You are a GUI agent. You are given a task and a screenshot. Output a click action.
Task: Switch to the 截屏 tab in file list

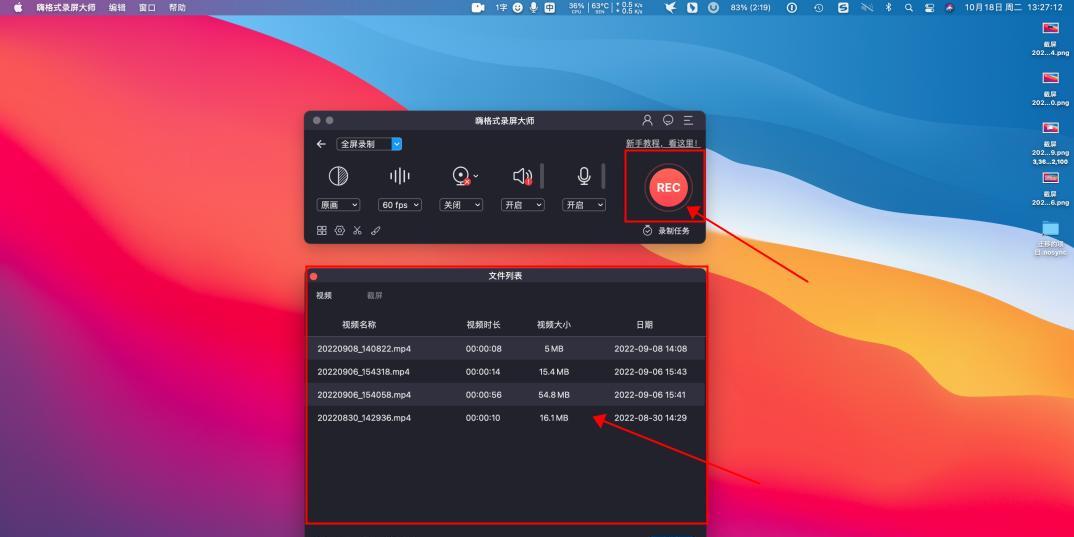pos(375,296)
